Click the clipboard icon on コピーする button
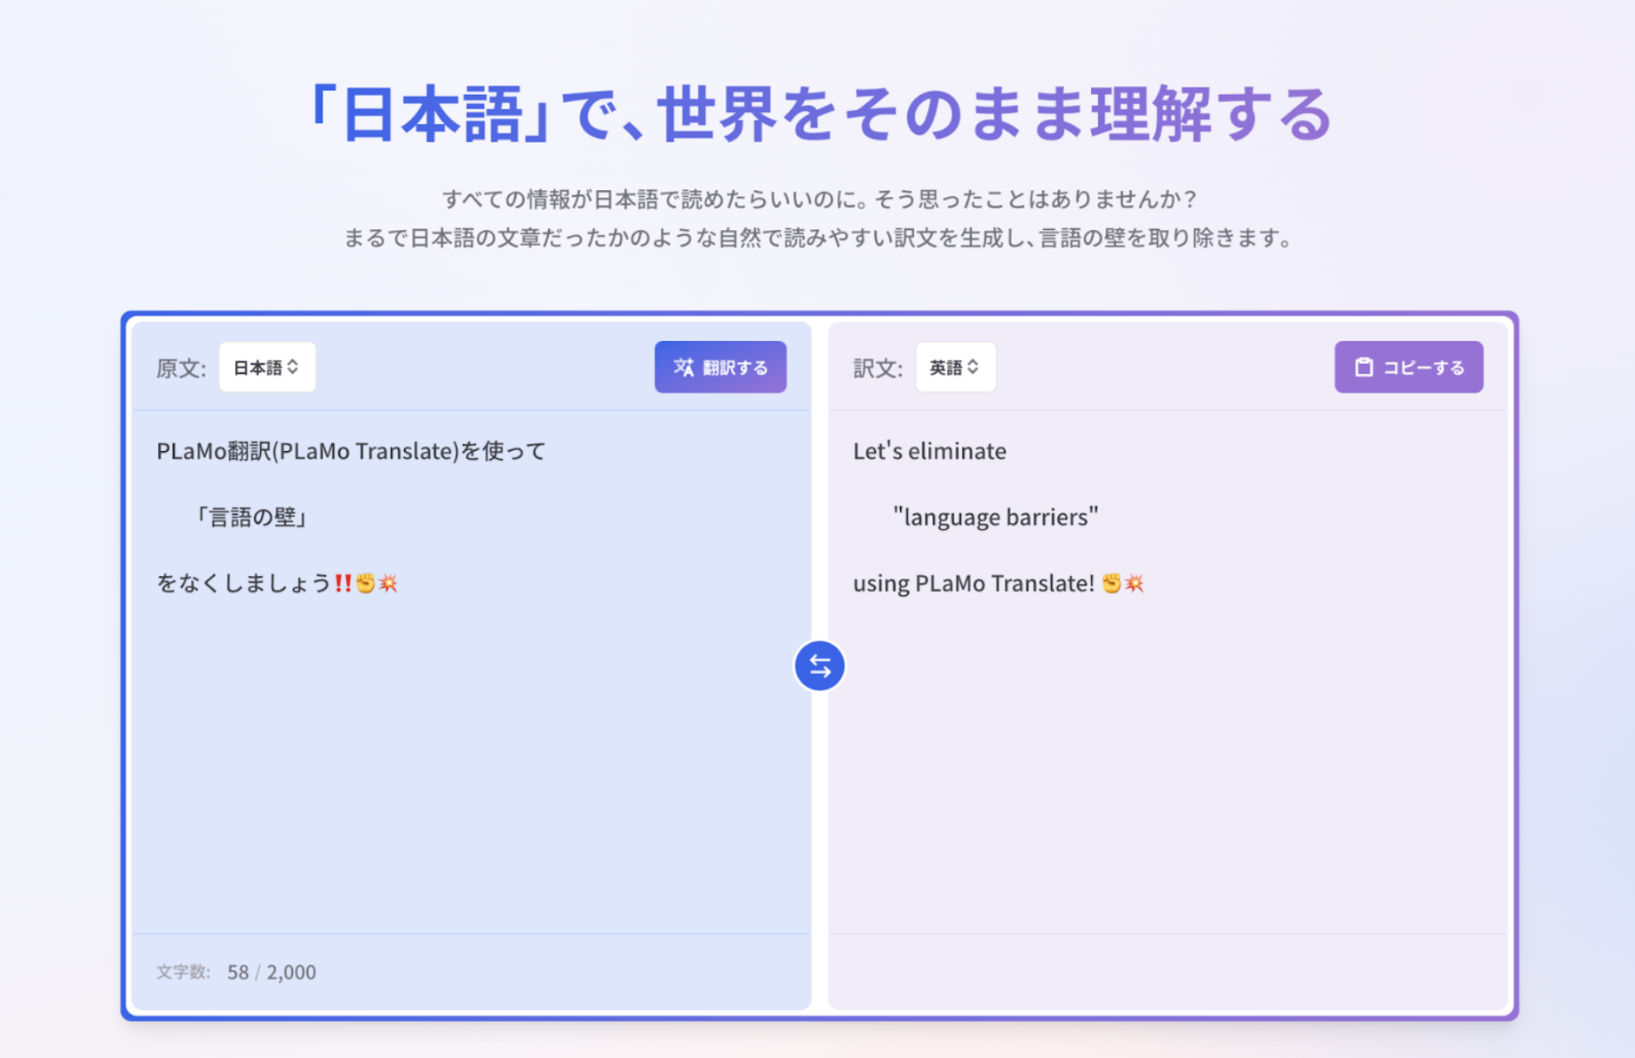The image size is (1635, 1058). (1364, 367)
